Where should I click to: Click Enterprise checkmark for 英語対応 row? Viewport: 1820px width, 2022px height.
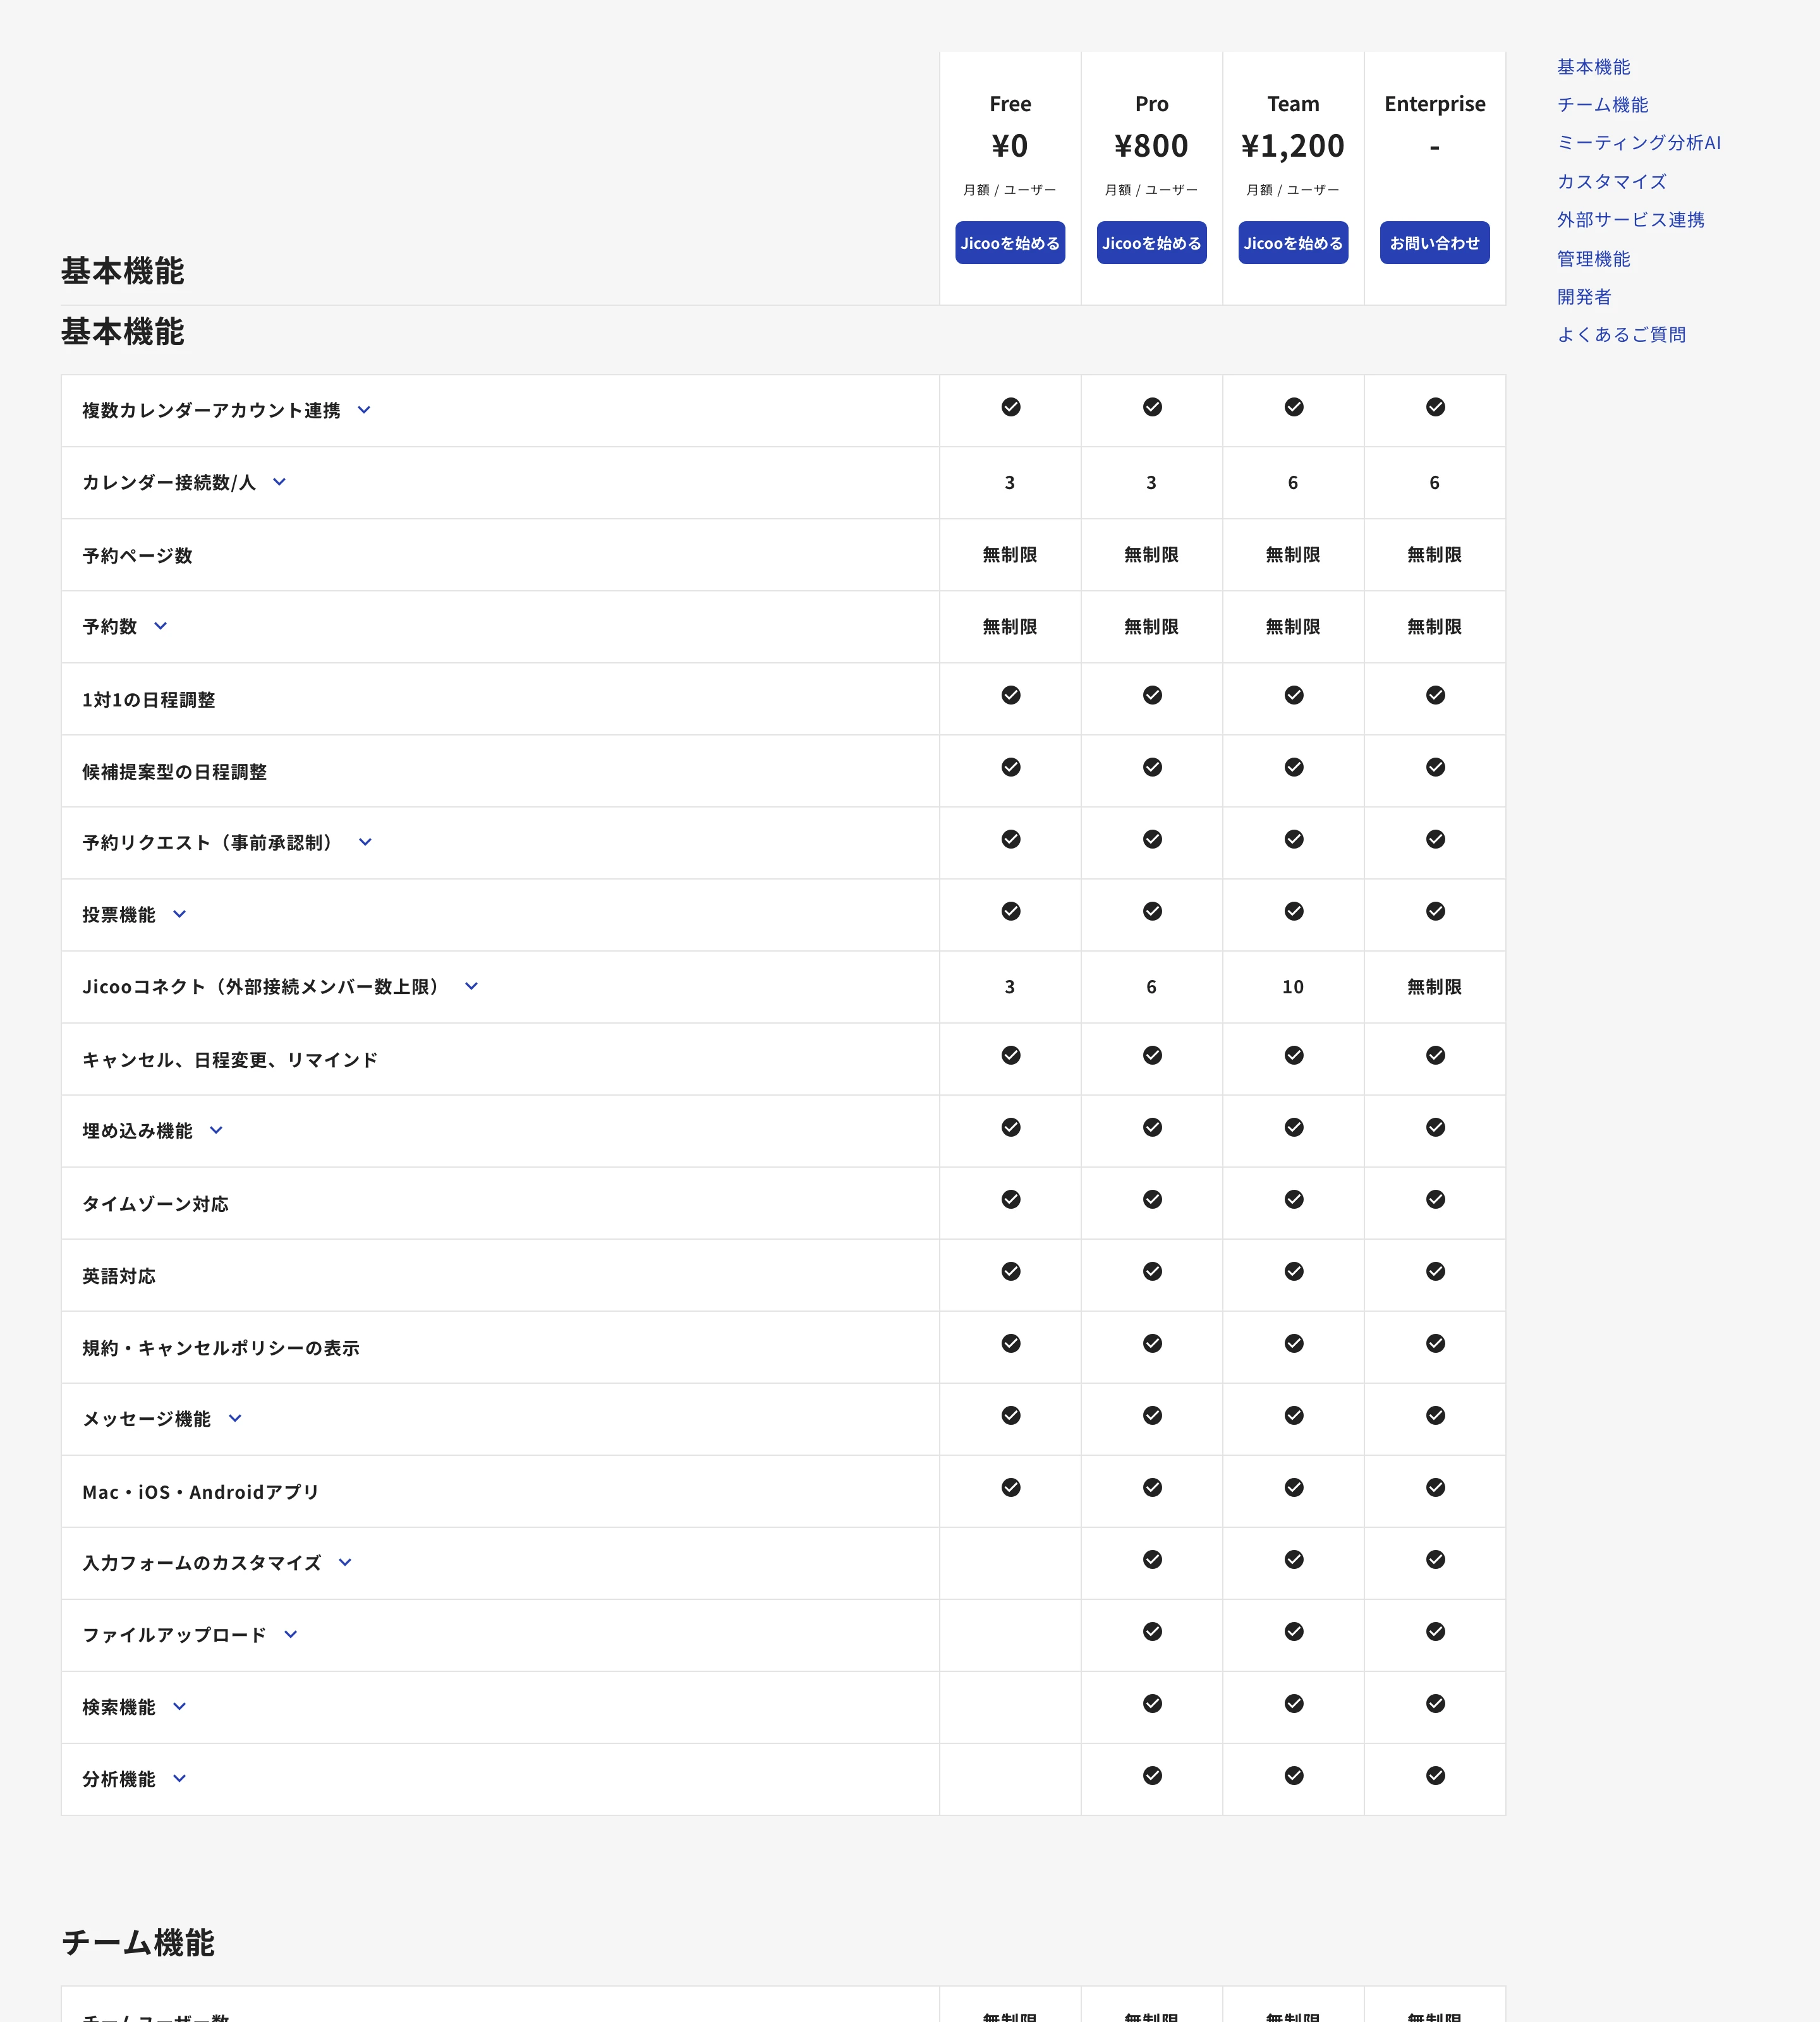(x=1435, y=1271)
